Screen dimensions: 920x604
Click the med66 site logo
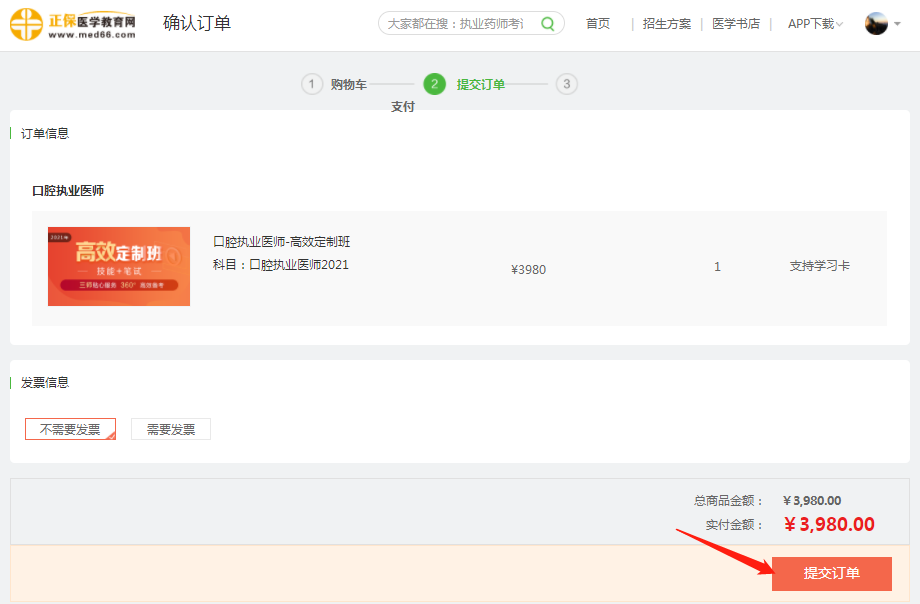point(73,24)
